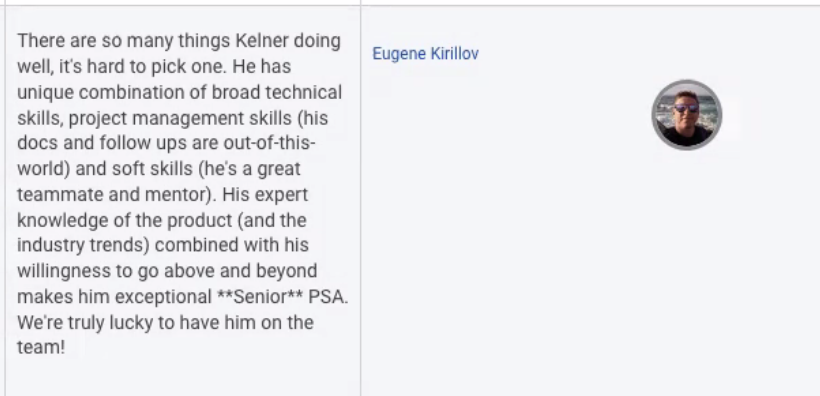Screen dimensions: 820x396
Task: Open Eugene Kirillov's profile link
Action: pos(425,54)
